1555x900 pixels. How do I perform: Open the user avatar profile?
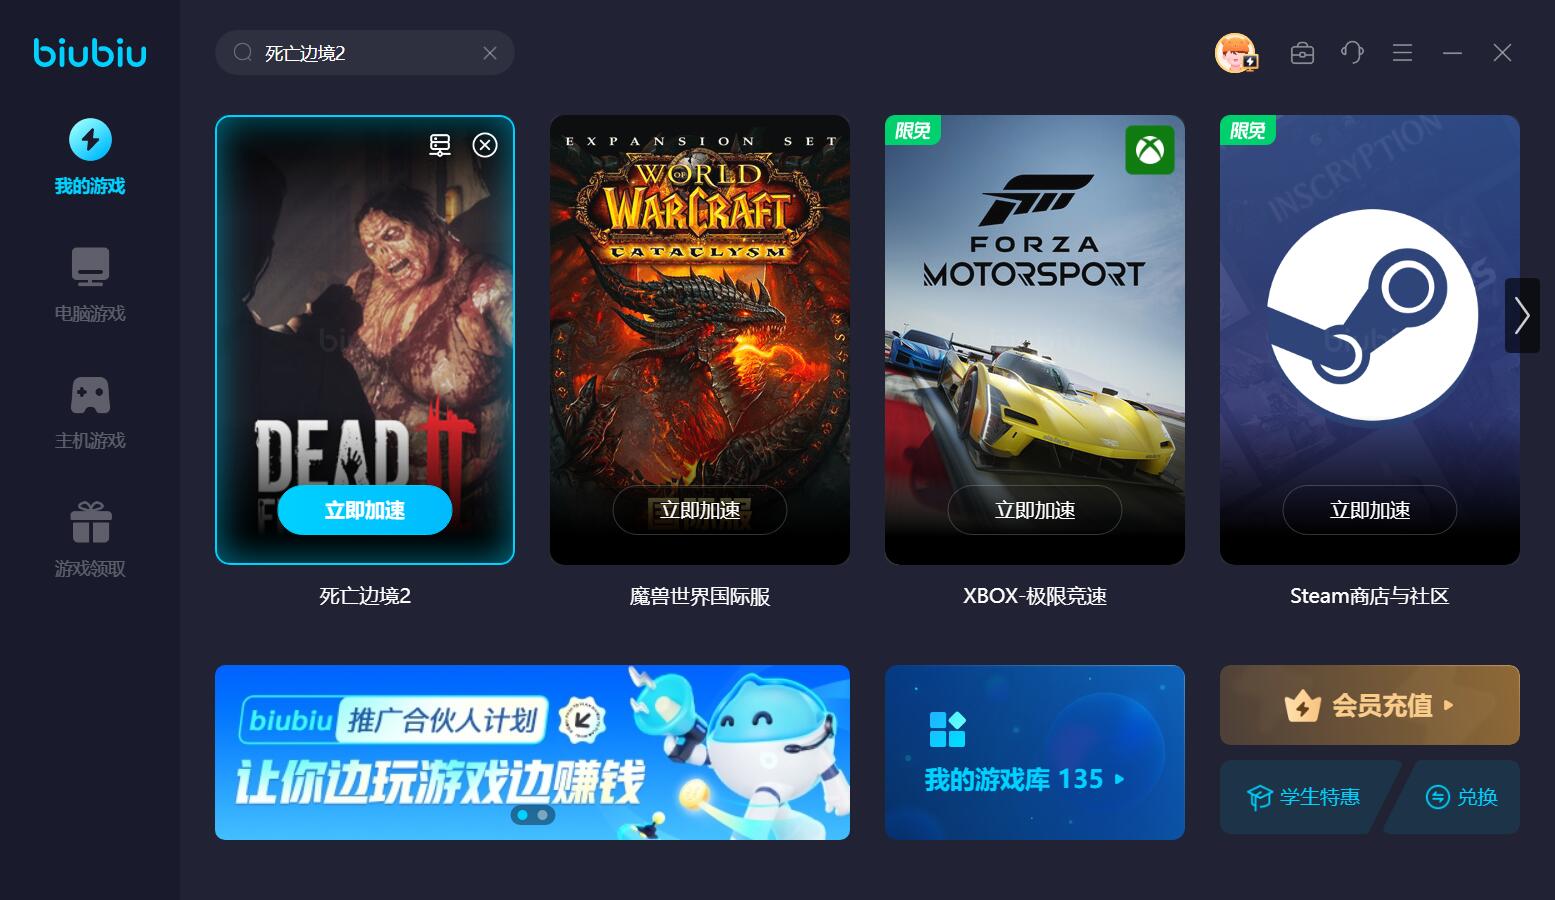[1236, 53]
